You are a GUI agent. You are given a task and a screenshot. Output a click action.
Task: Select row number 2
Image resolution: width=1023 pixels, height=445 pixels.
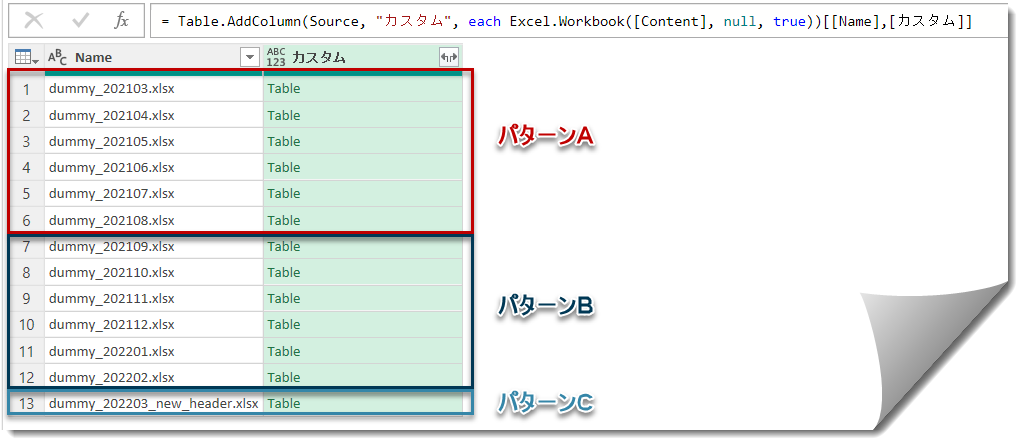(27, 115)
